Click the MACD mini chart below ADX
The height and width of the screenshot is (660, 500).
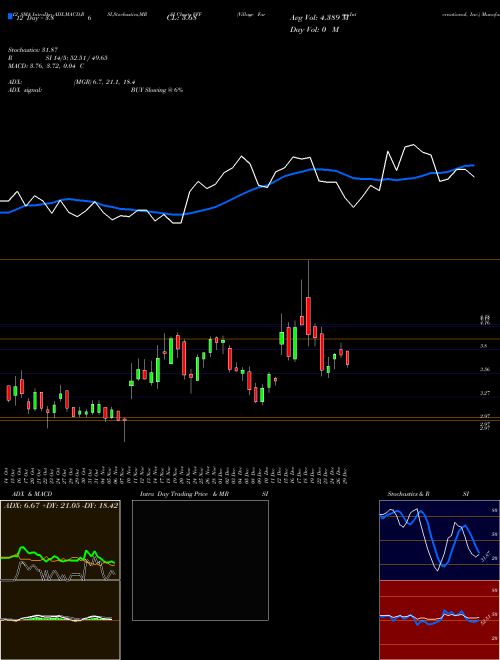pos(60,620)
